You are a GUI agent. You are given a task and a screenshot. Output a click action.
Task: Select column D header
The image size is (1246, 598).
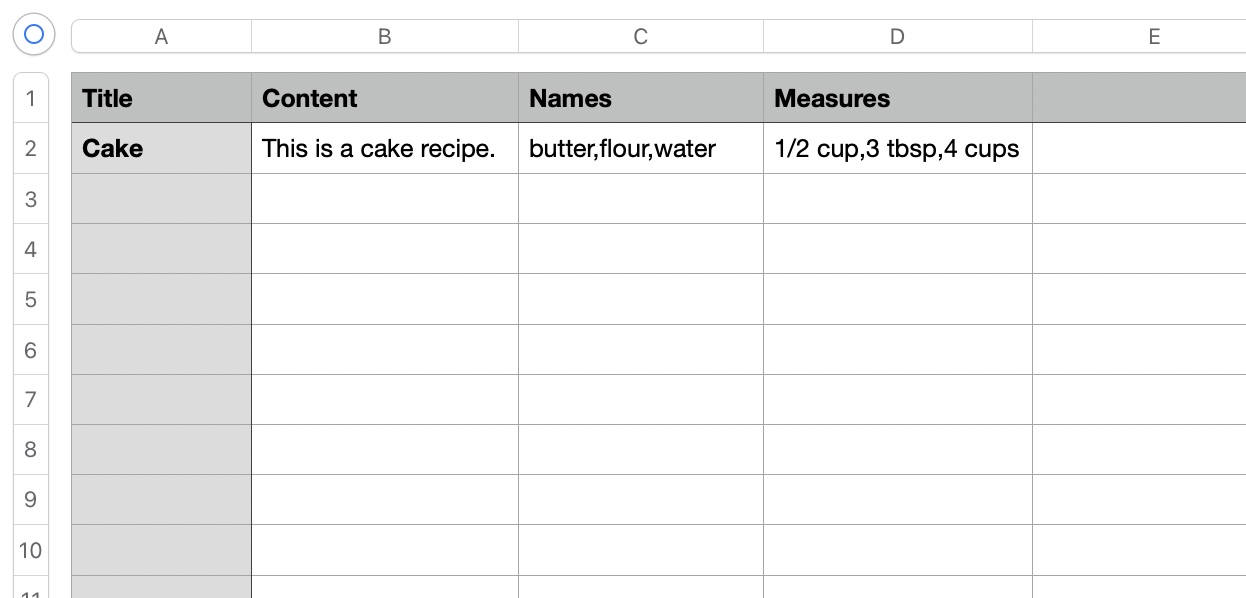point(897,37)
